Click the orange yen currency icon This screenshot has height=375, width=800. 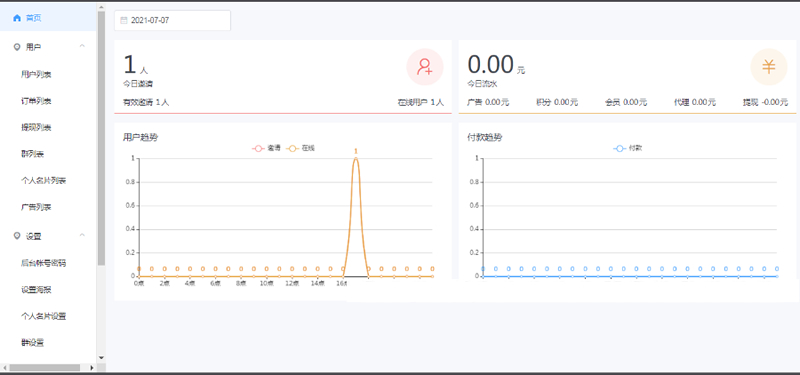[768, 67]
